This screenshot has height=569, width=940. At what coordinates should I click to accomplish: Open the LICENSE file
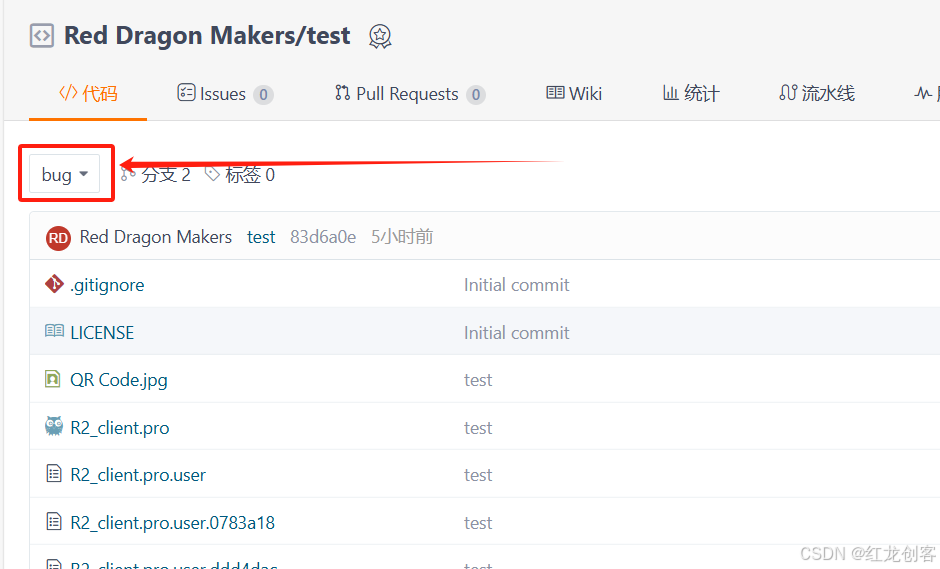click(102, 333)
